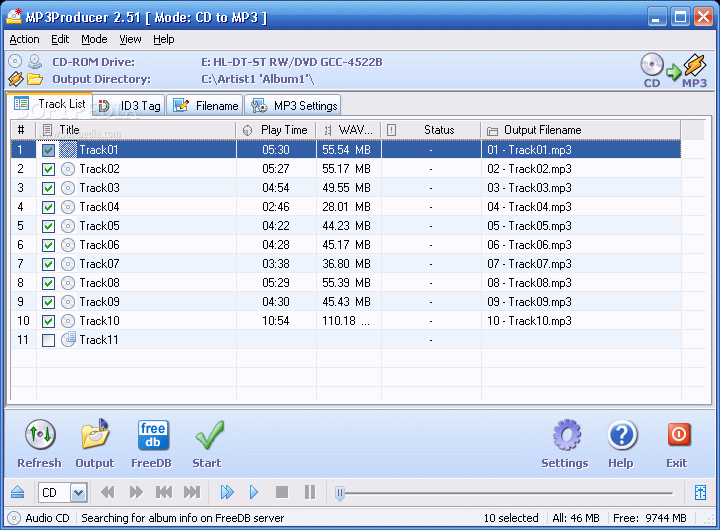This screenshot has width=720, height=530.
Task: Open the Help menu
Action: pos(163,39)
